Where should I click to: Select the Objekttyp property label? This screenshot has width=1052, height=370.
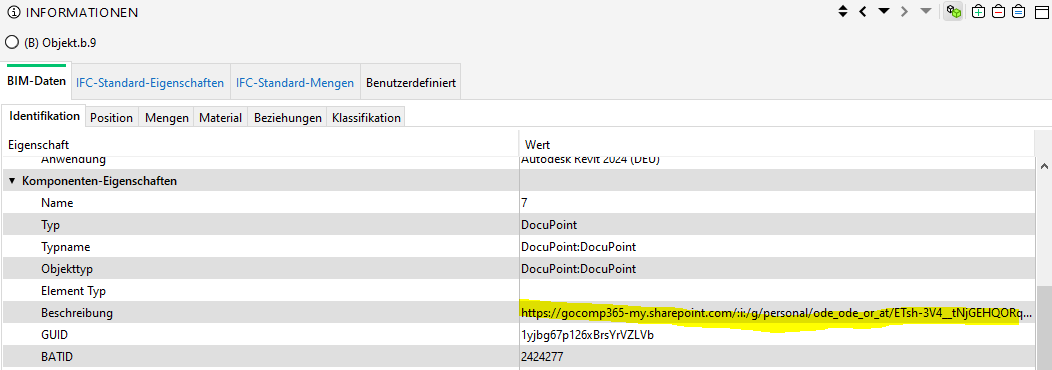coord(66,269)
